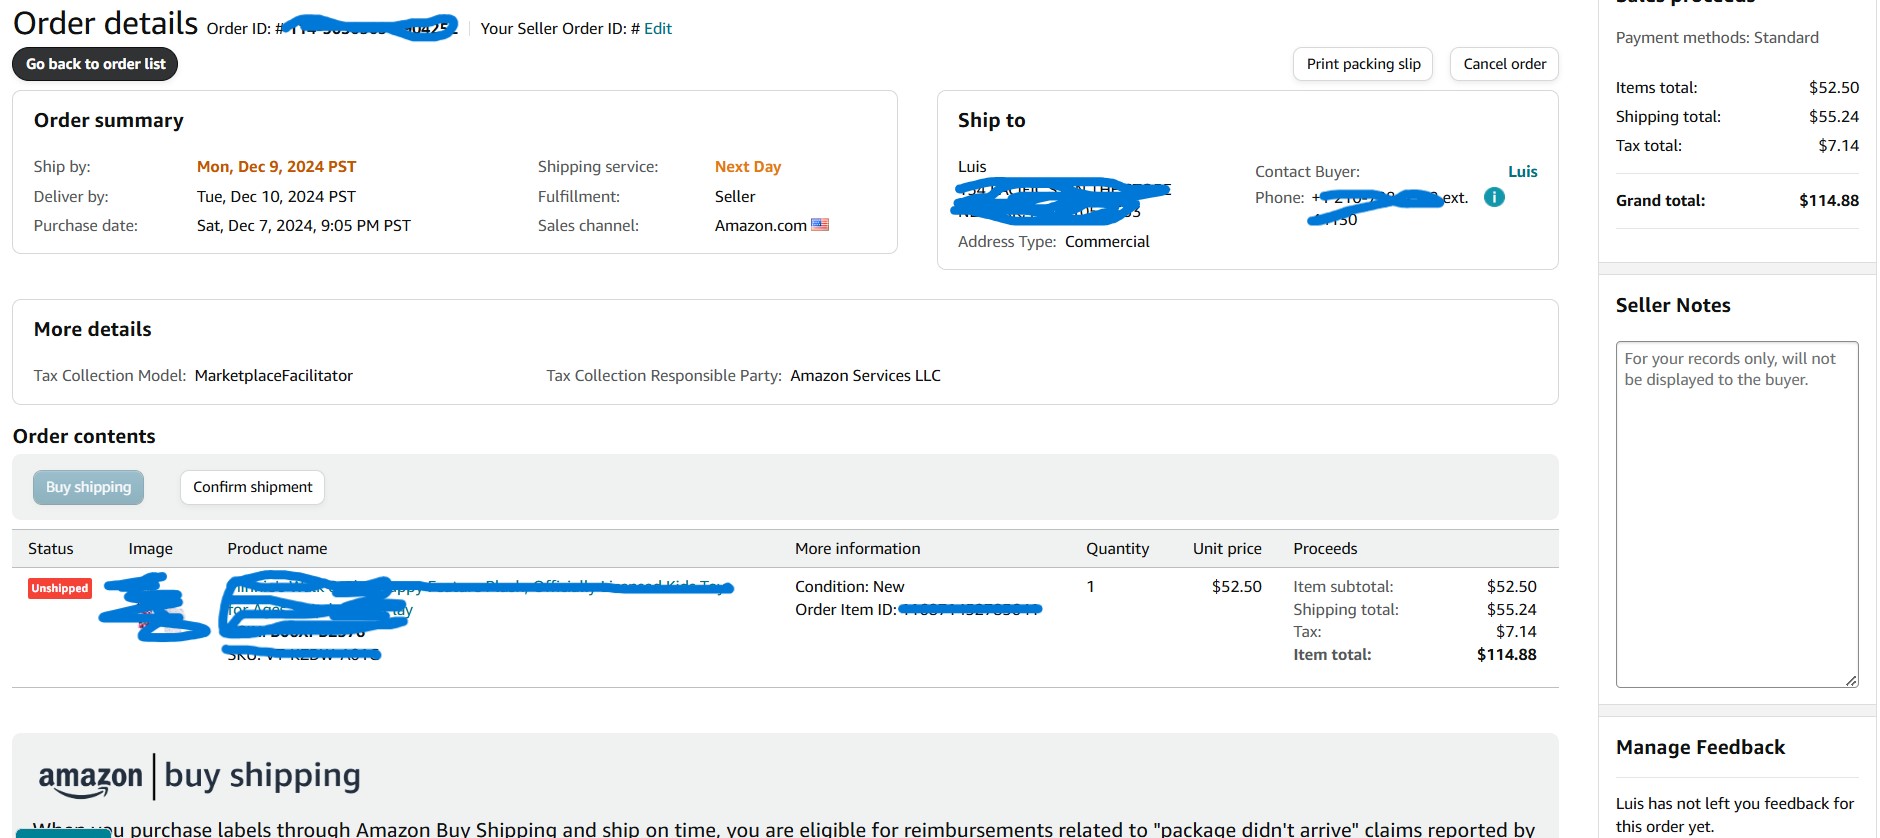
Task: Edit the Seller Order ID
Action: (x=658, y=28)
